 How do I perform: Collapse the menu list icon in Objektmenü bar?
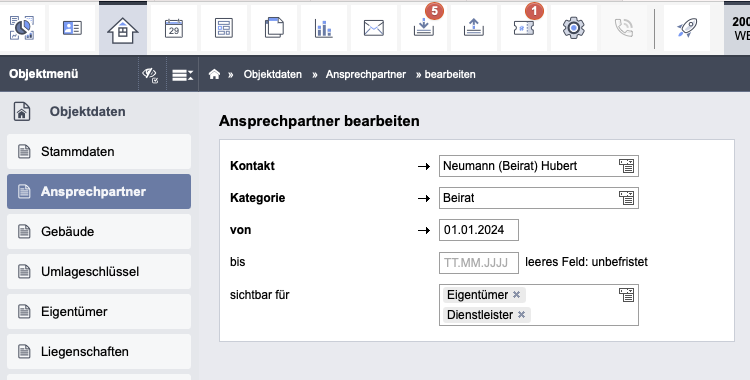tap(182, 75)
